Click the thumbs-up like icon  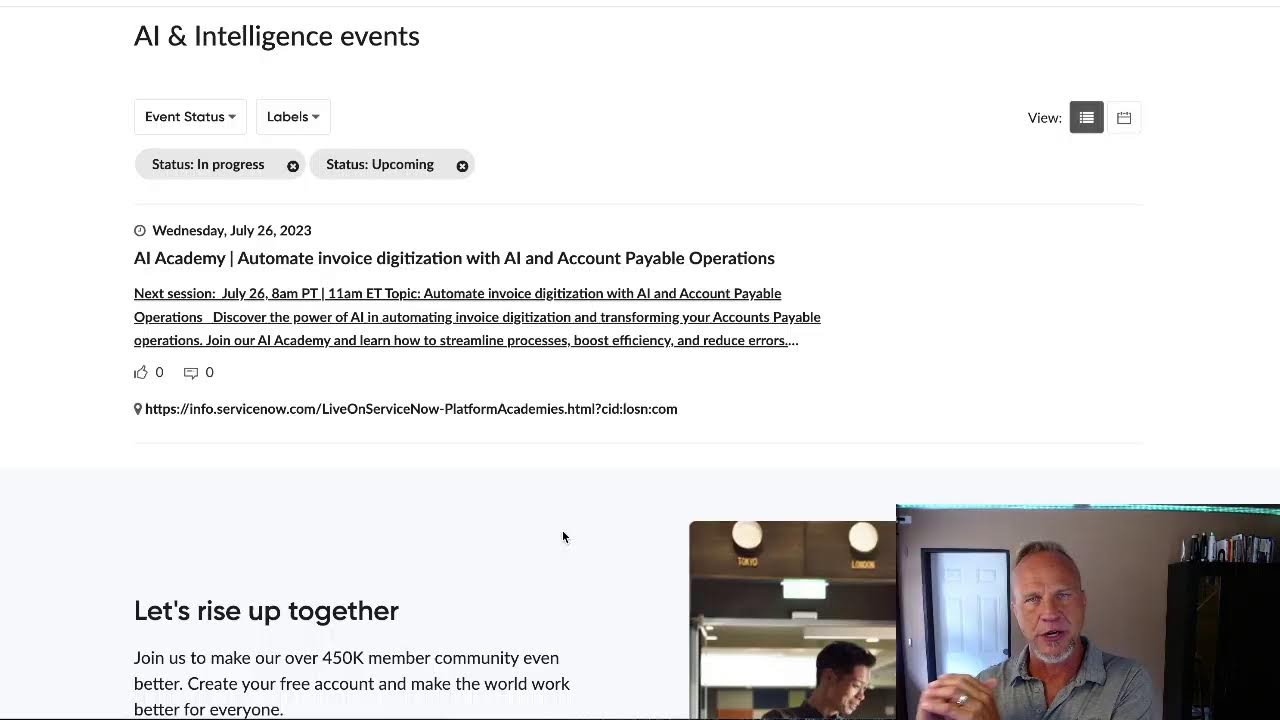tap(140, 372)
